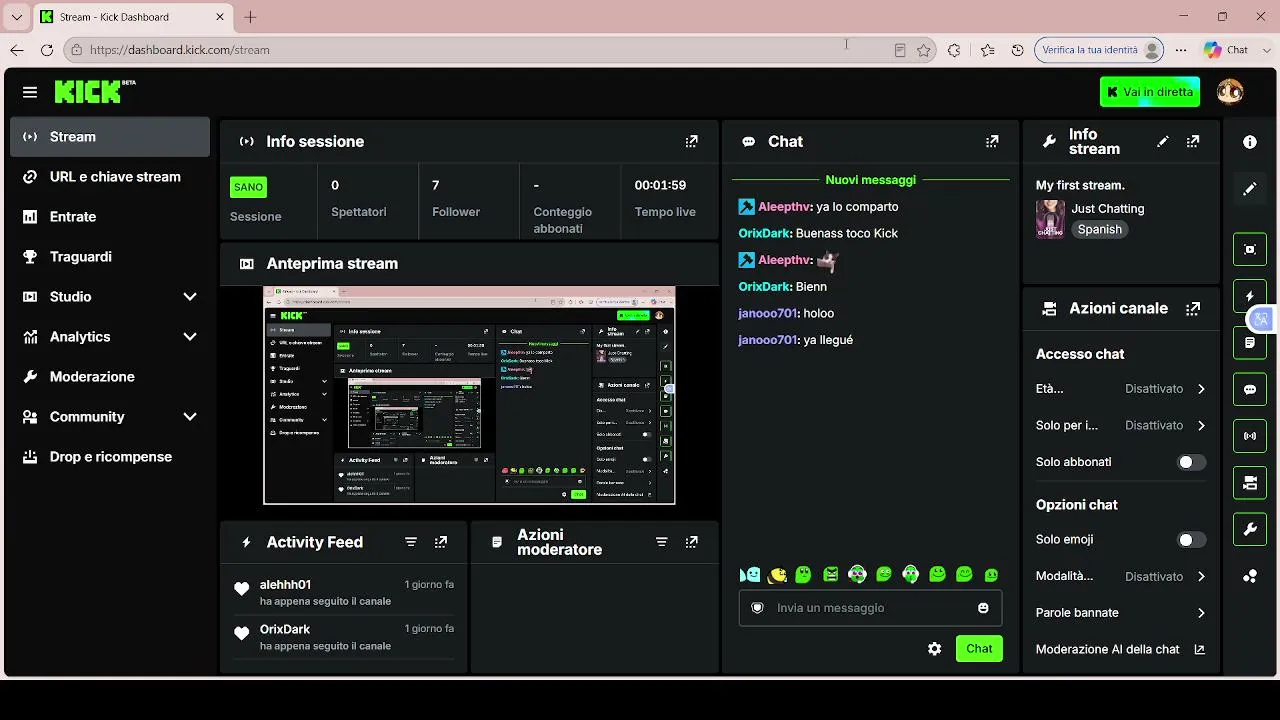Open the Modalità chat option setting

1120,576
